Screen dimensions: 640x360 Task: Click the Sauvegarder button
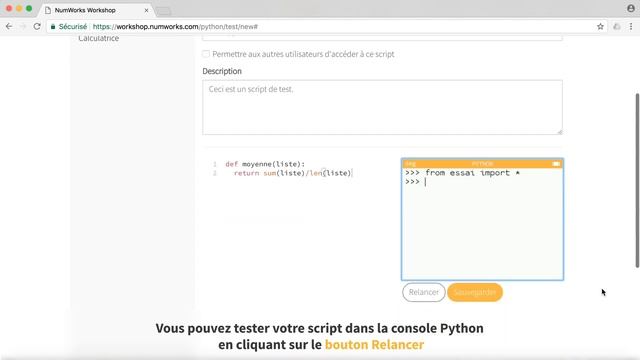point(475,292)
